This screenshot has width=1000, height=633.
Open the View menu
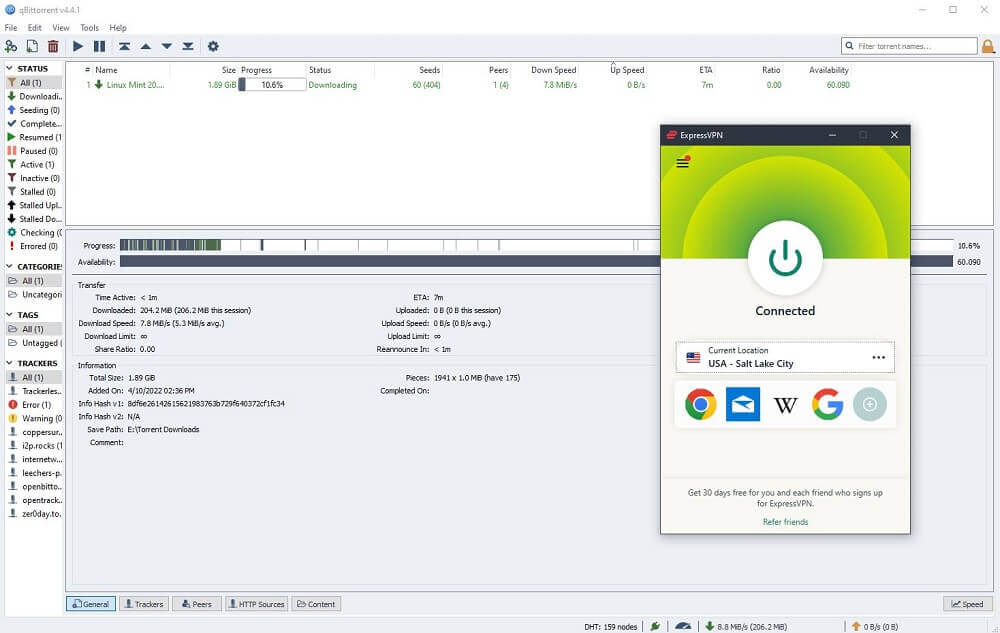pos(61,27)
